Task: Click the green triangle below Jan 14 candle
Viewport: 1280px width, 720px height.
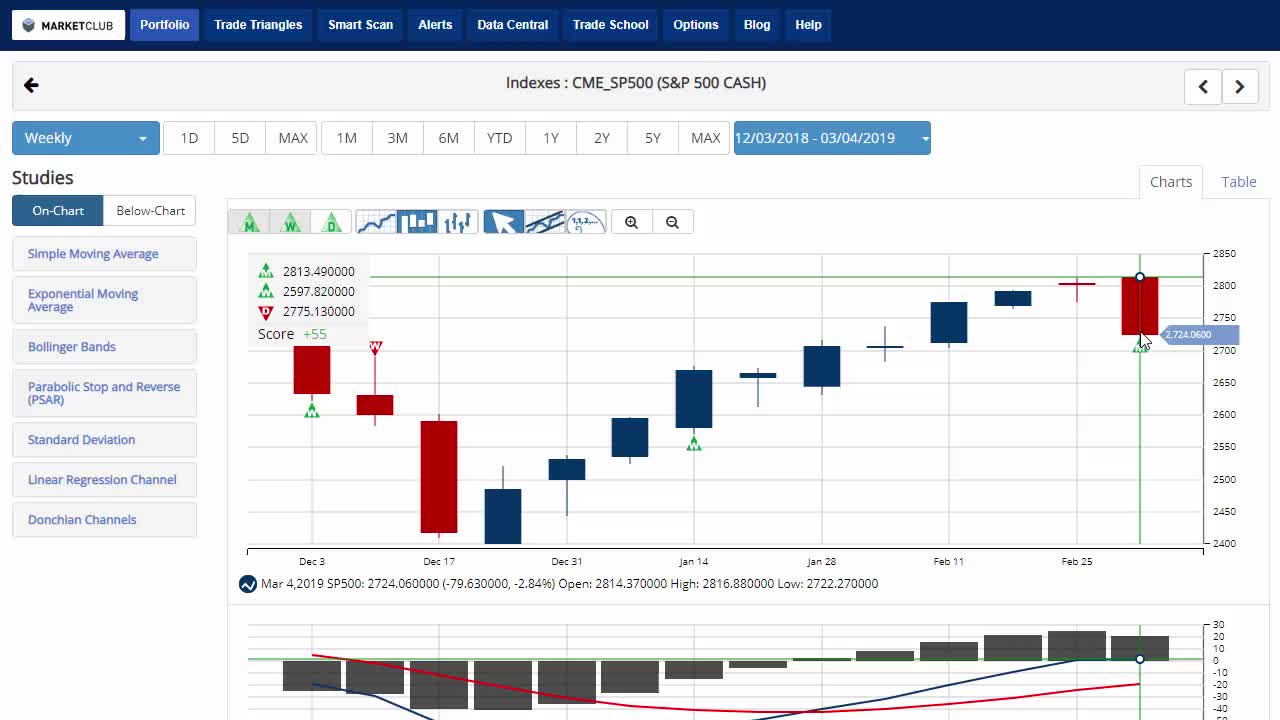Action: click(x=694, y=443)
